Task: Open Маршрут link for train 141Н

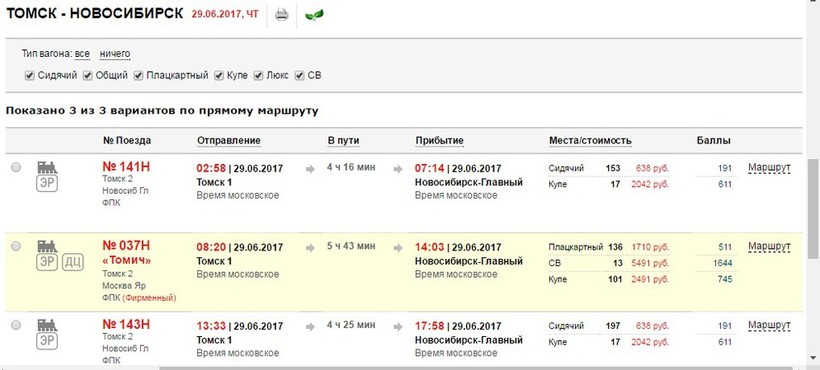Action: [x=769, y=168]
